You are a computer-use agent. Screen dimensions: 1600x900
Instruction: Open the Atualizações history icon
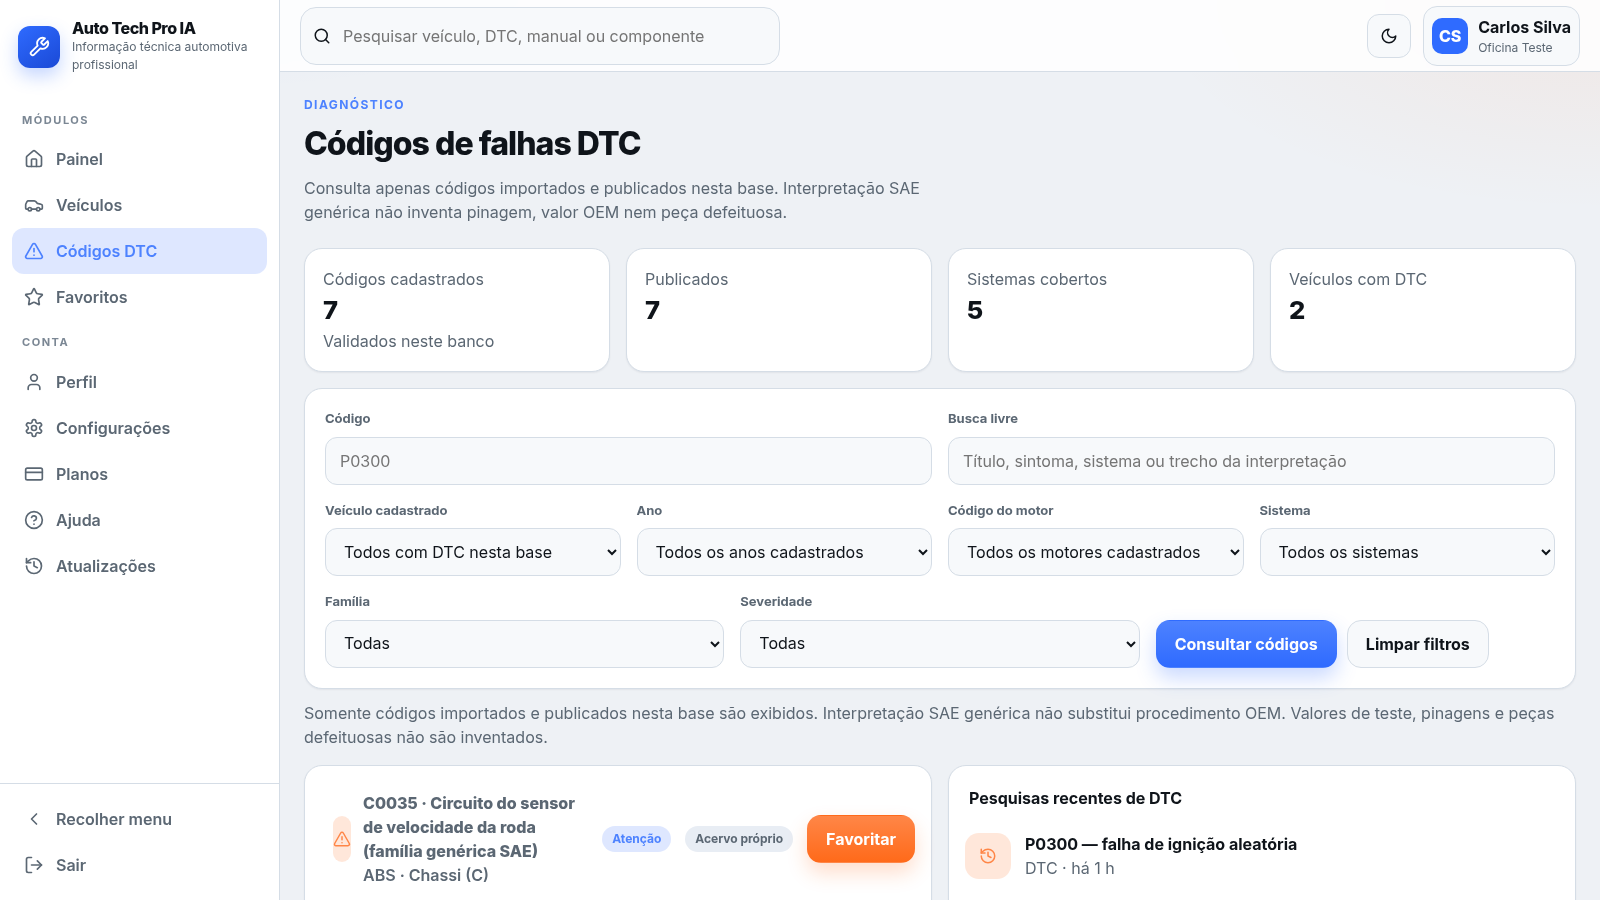point(34,566)
